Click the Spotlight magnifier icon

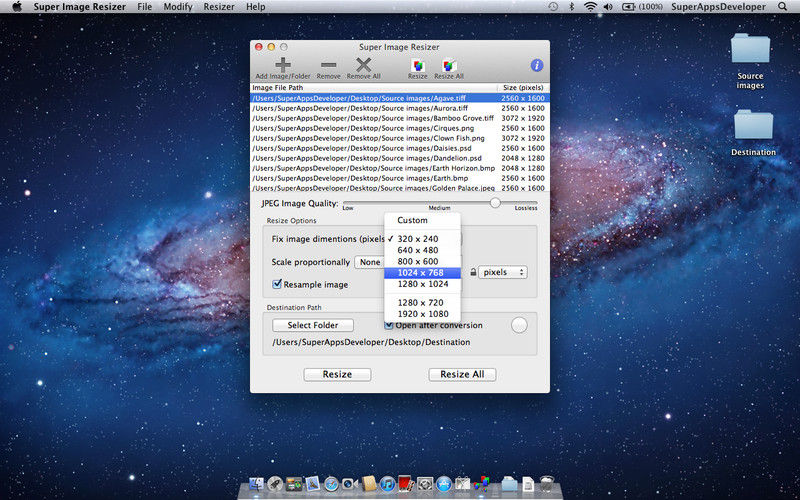783,7
